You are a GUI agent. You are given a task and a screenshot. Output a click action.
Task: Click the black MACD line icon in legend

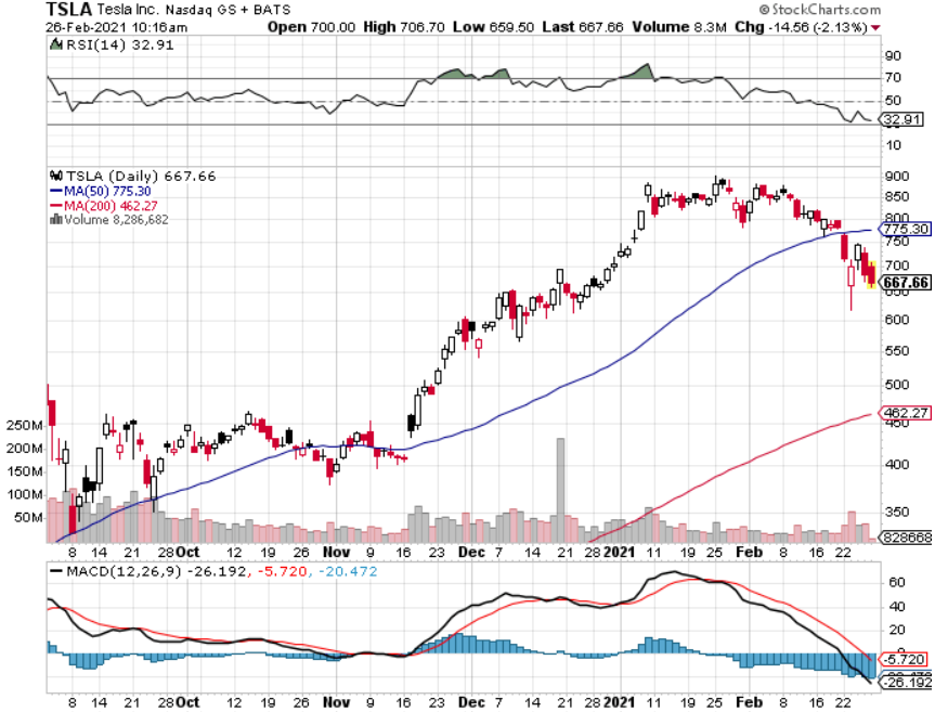click(54, 570)
